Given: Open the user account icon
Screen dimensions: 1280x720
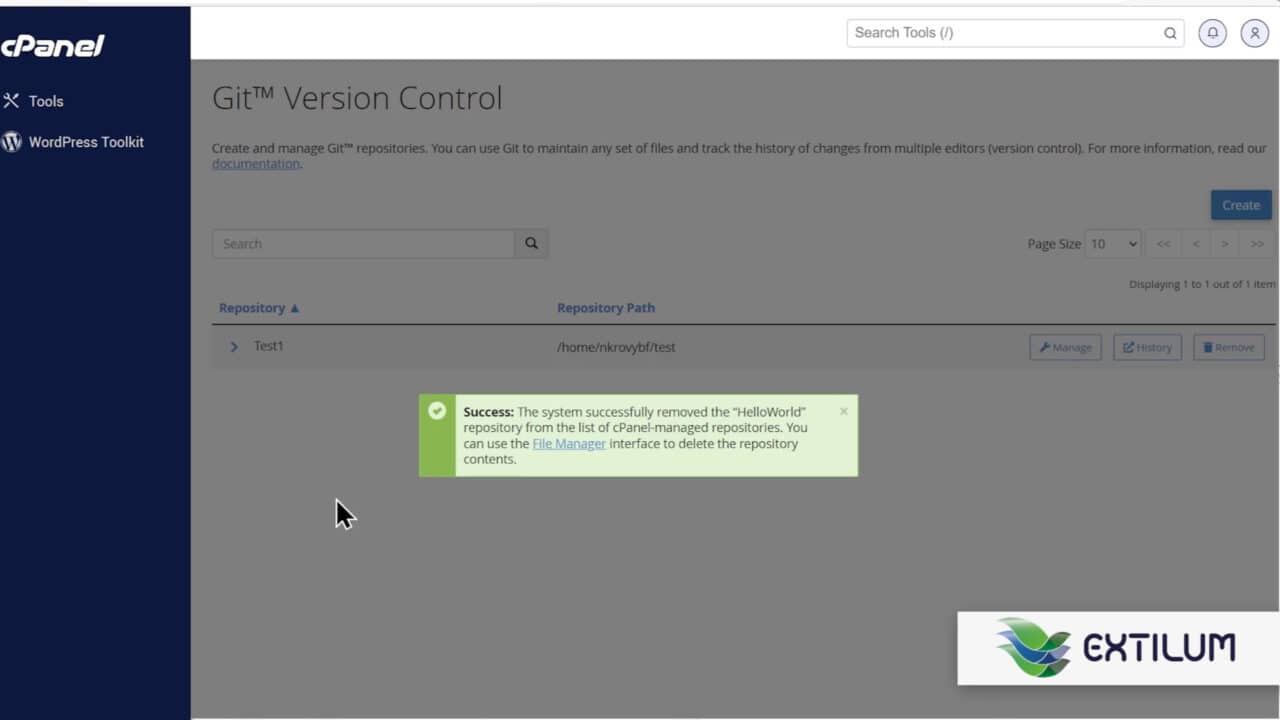Looking at the screenshot, I should click(x=1254, y=33).
